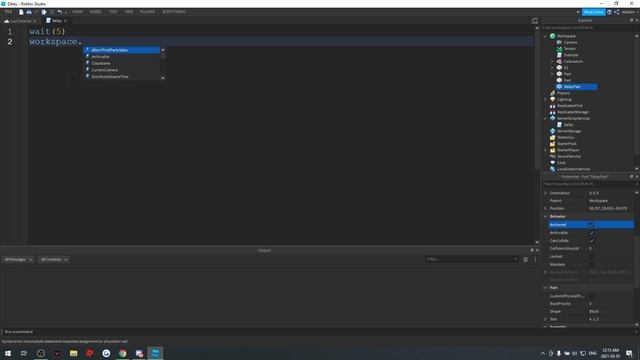Collapse the ServerScriptService tree node
640x360 pixels.
[x=546, y=118]
